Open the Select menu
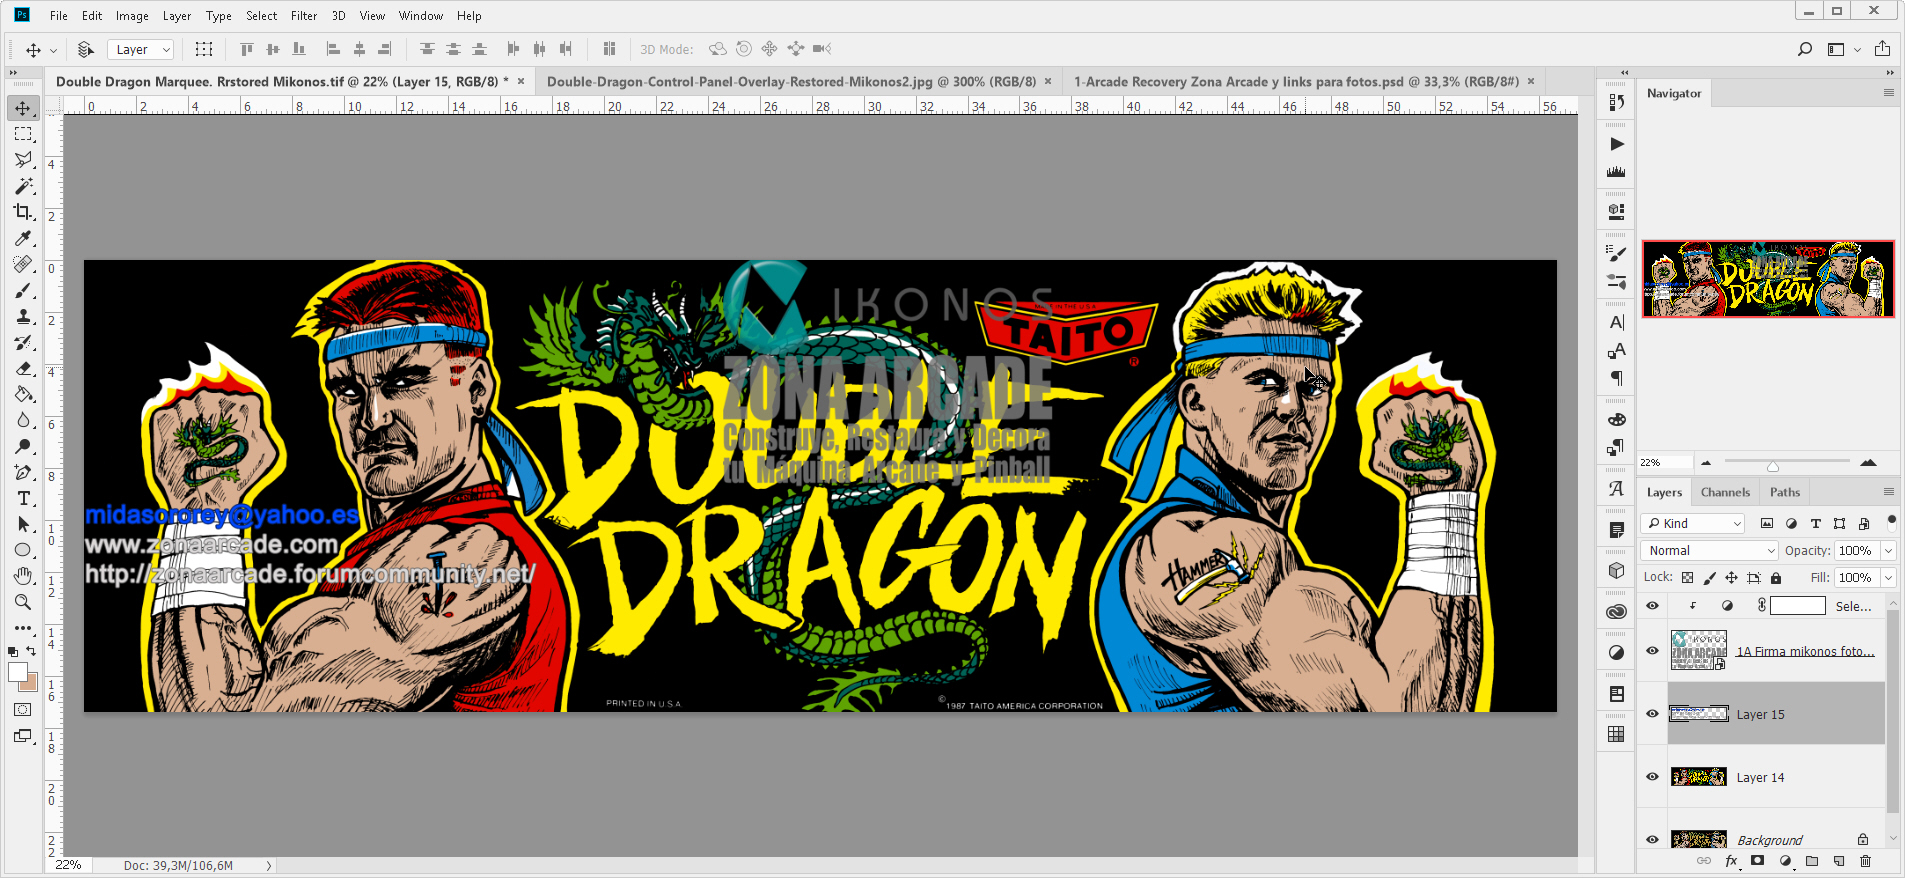The height and width of the screenshot is (878, 1905). [262, 16]
